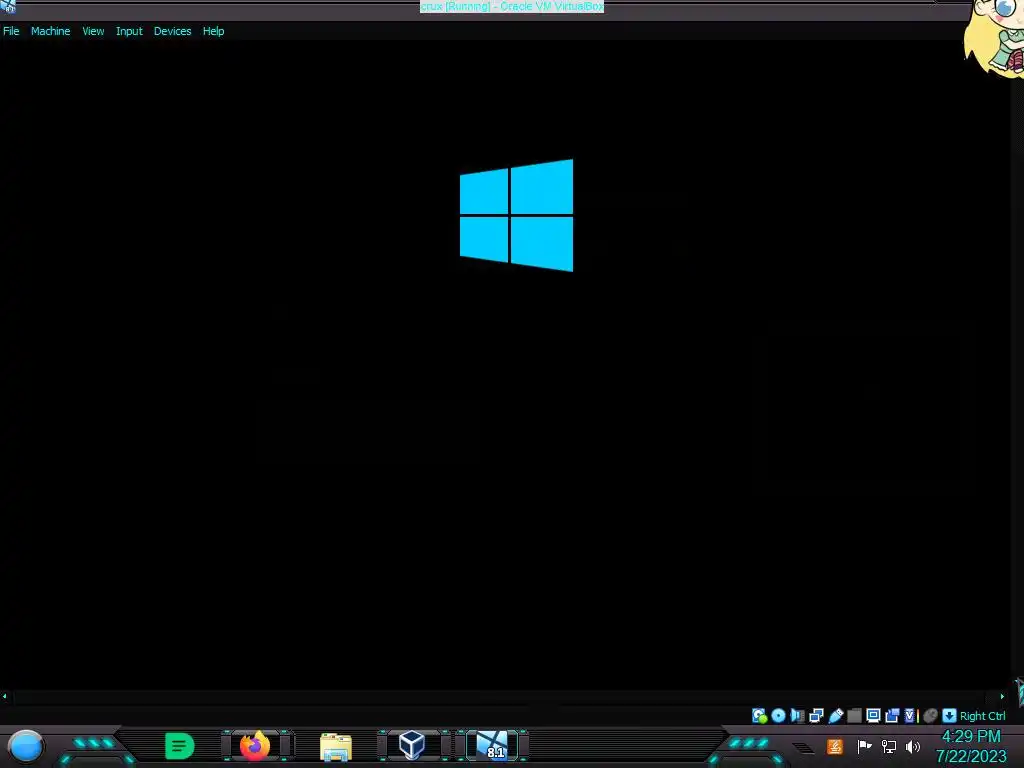Screen dimensions: 1024x768
Task: Open the Input menu
Action: (x=129, y=31)
